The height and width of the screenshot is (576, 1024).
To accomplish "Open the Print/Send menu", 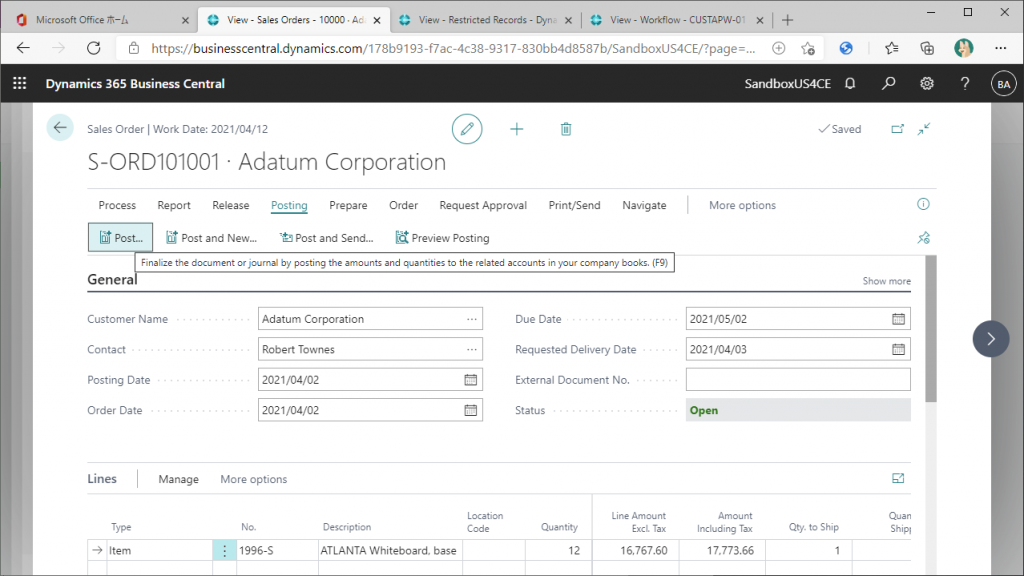I will tap(574, 205).
